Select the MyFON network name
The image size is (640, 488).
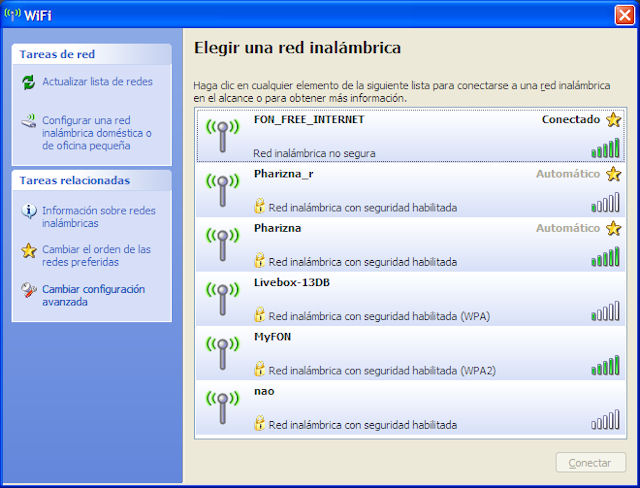(x=272, y=337)
